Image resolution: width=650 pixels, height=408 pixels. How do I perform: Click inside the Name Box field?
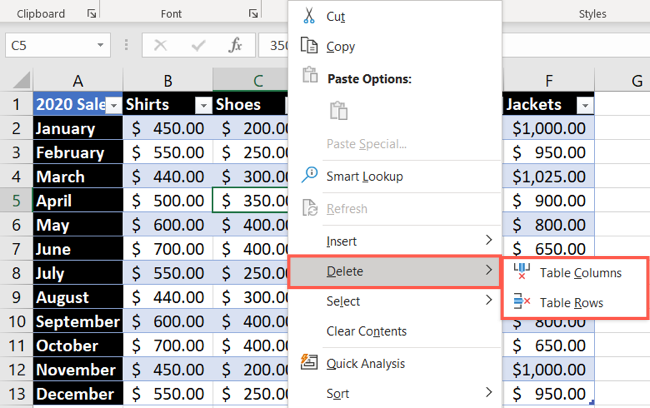coord(50,46)
